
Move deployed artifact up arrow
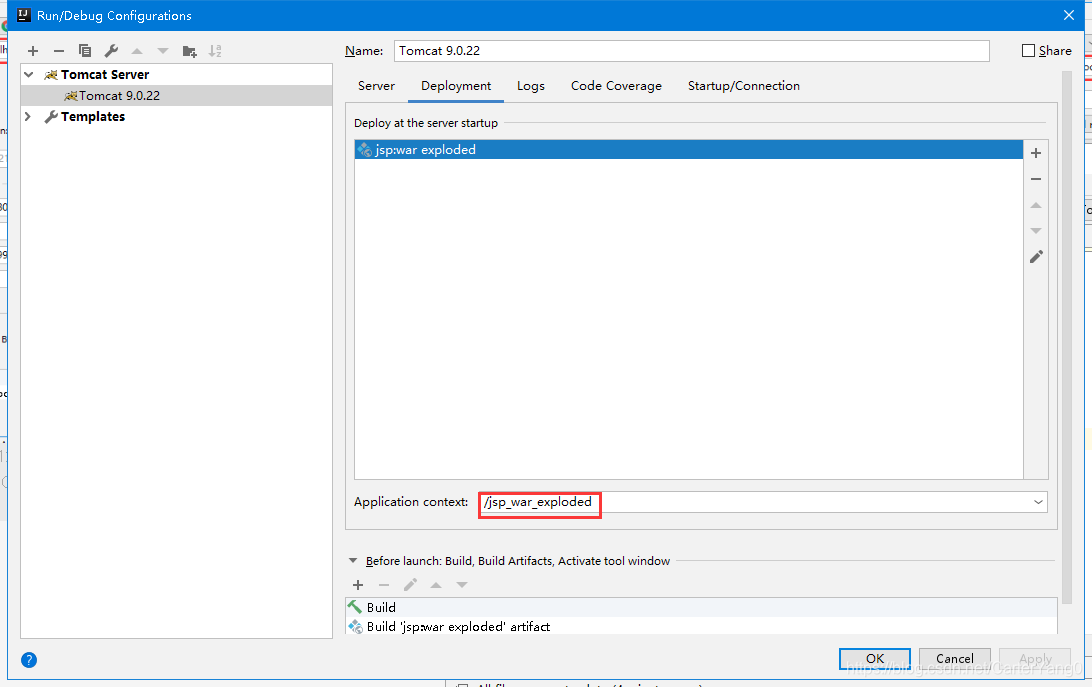(1036, 205)
